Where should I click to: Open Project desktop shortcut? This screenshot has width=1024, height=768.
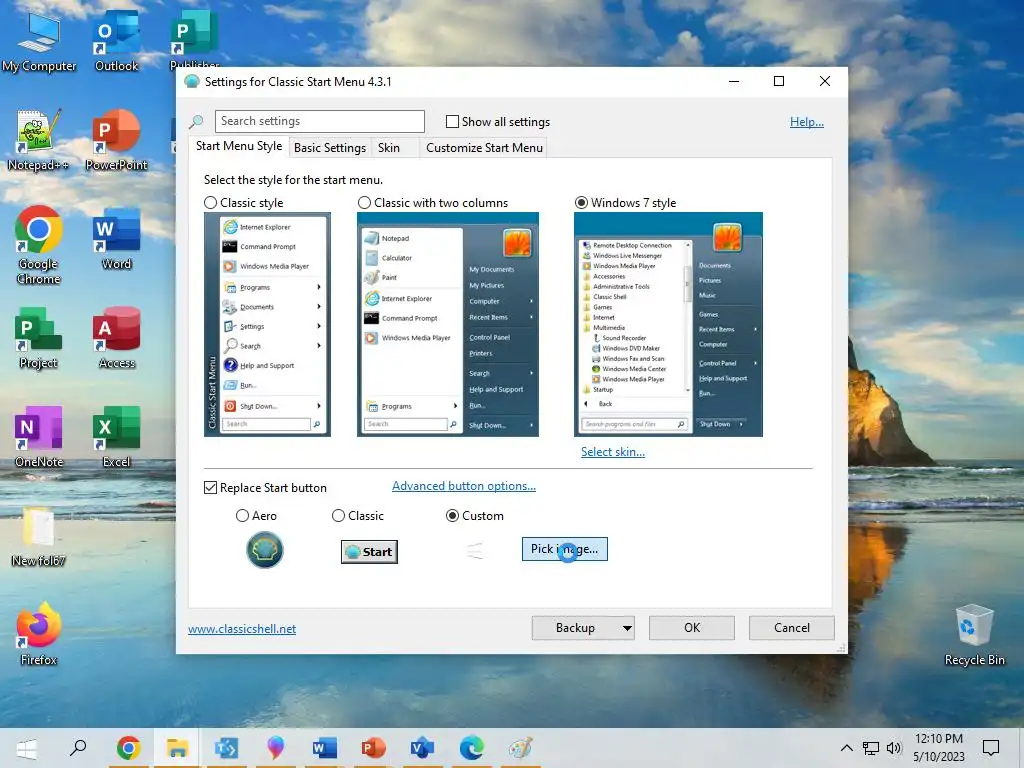[39, 338]
